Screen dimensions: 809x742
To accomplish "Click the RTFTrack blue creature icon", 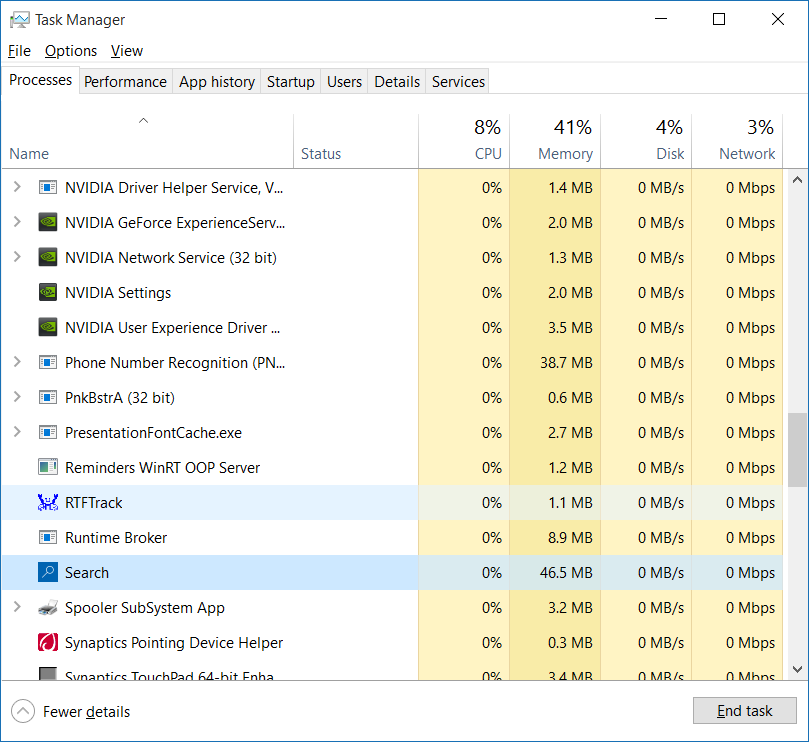I will click(x=48, y=503).
